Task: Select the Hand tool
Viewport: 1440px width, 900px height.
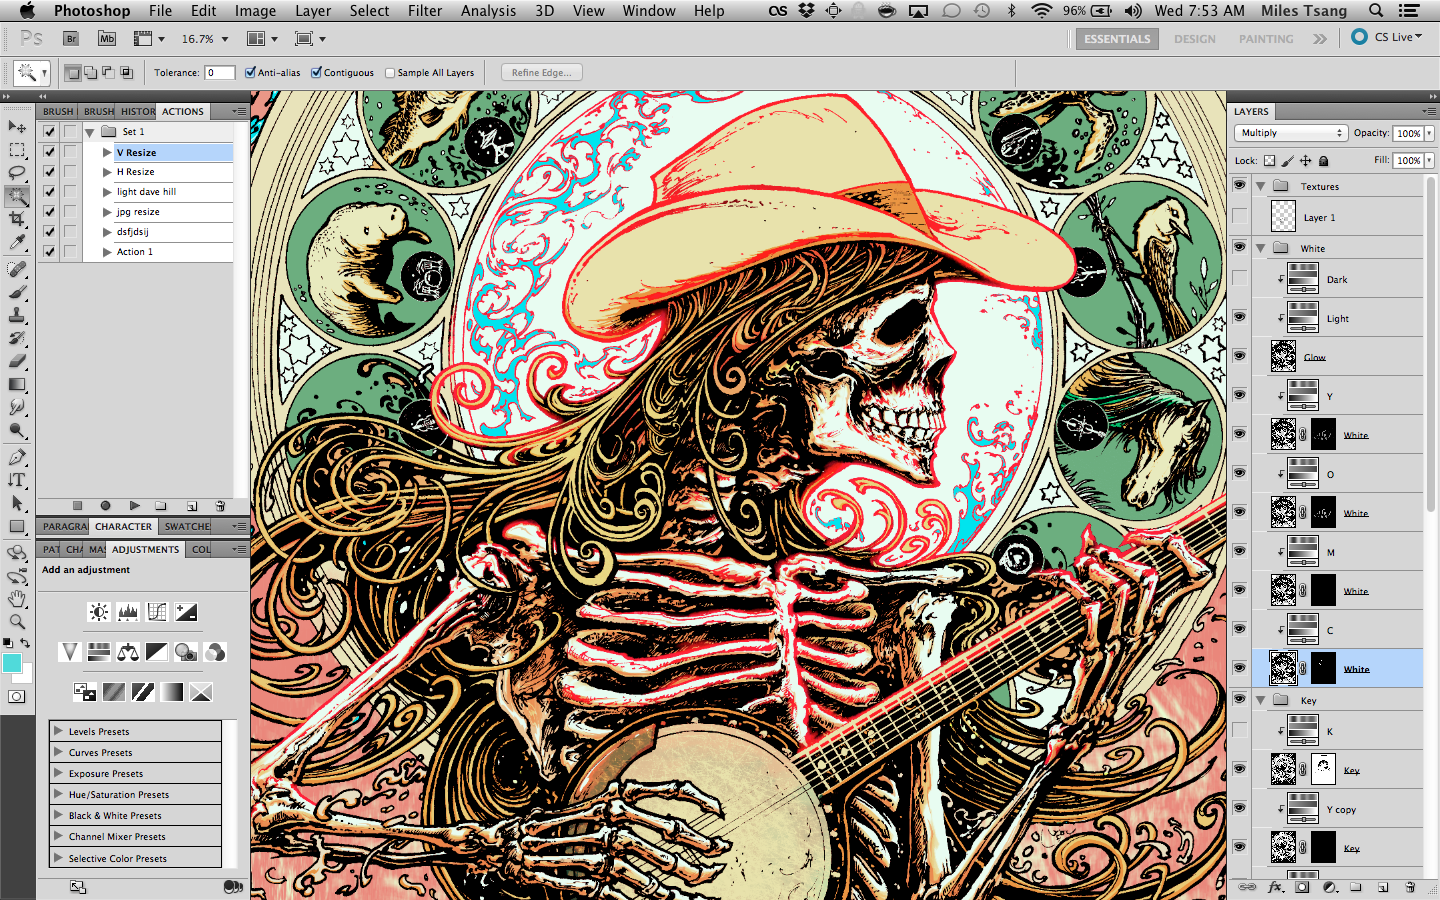Action: [x=17, y=599]
